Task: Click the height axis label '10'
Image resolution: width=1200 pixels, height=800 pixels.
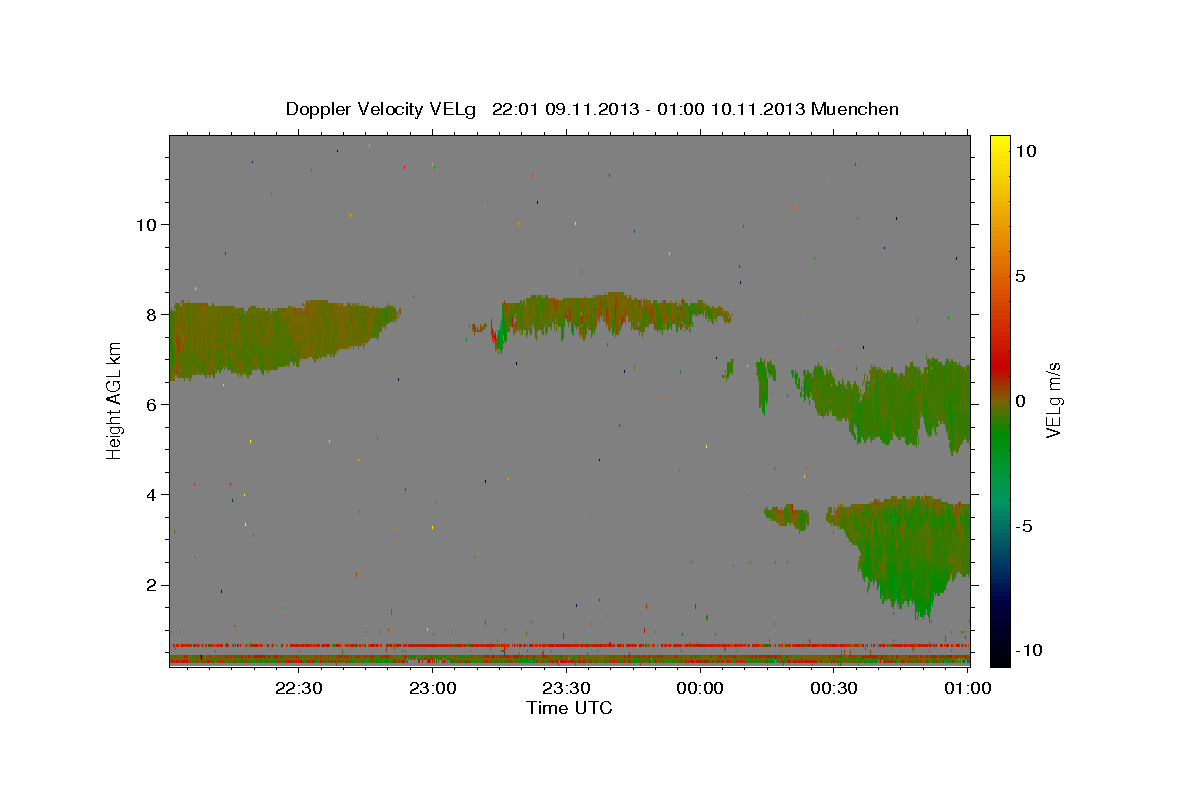Action: 146,224
